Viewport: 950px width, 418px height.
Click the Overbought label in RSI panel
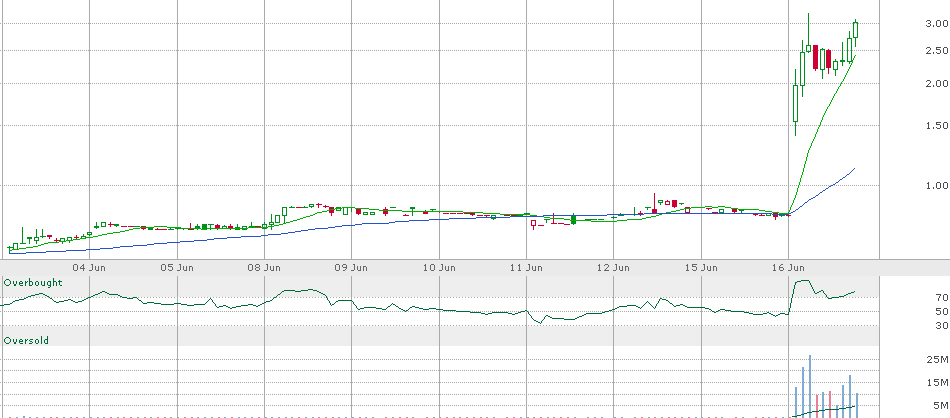coord(33,283)
